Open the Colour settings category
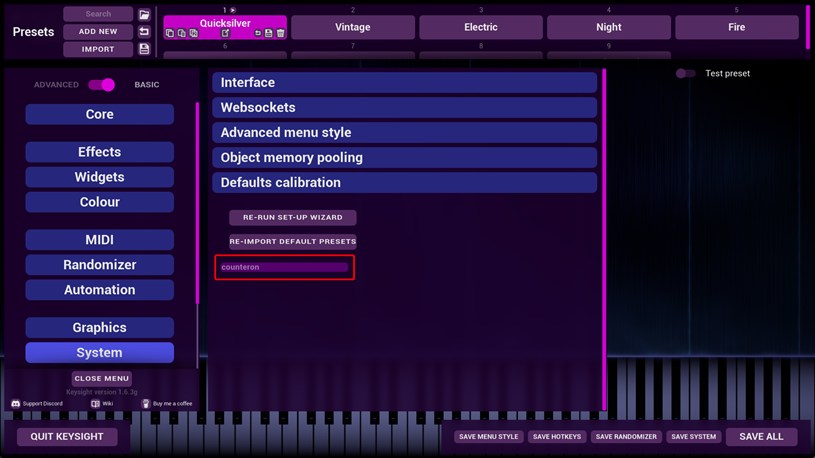 [100, 202]
